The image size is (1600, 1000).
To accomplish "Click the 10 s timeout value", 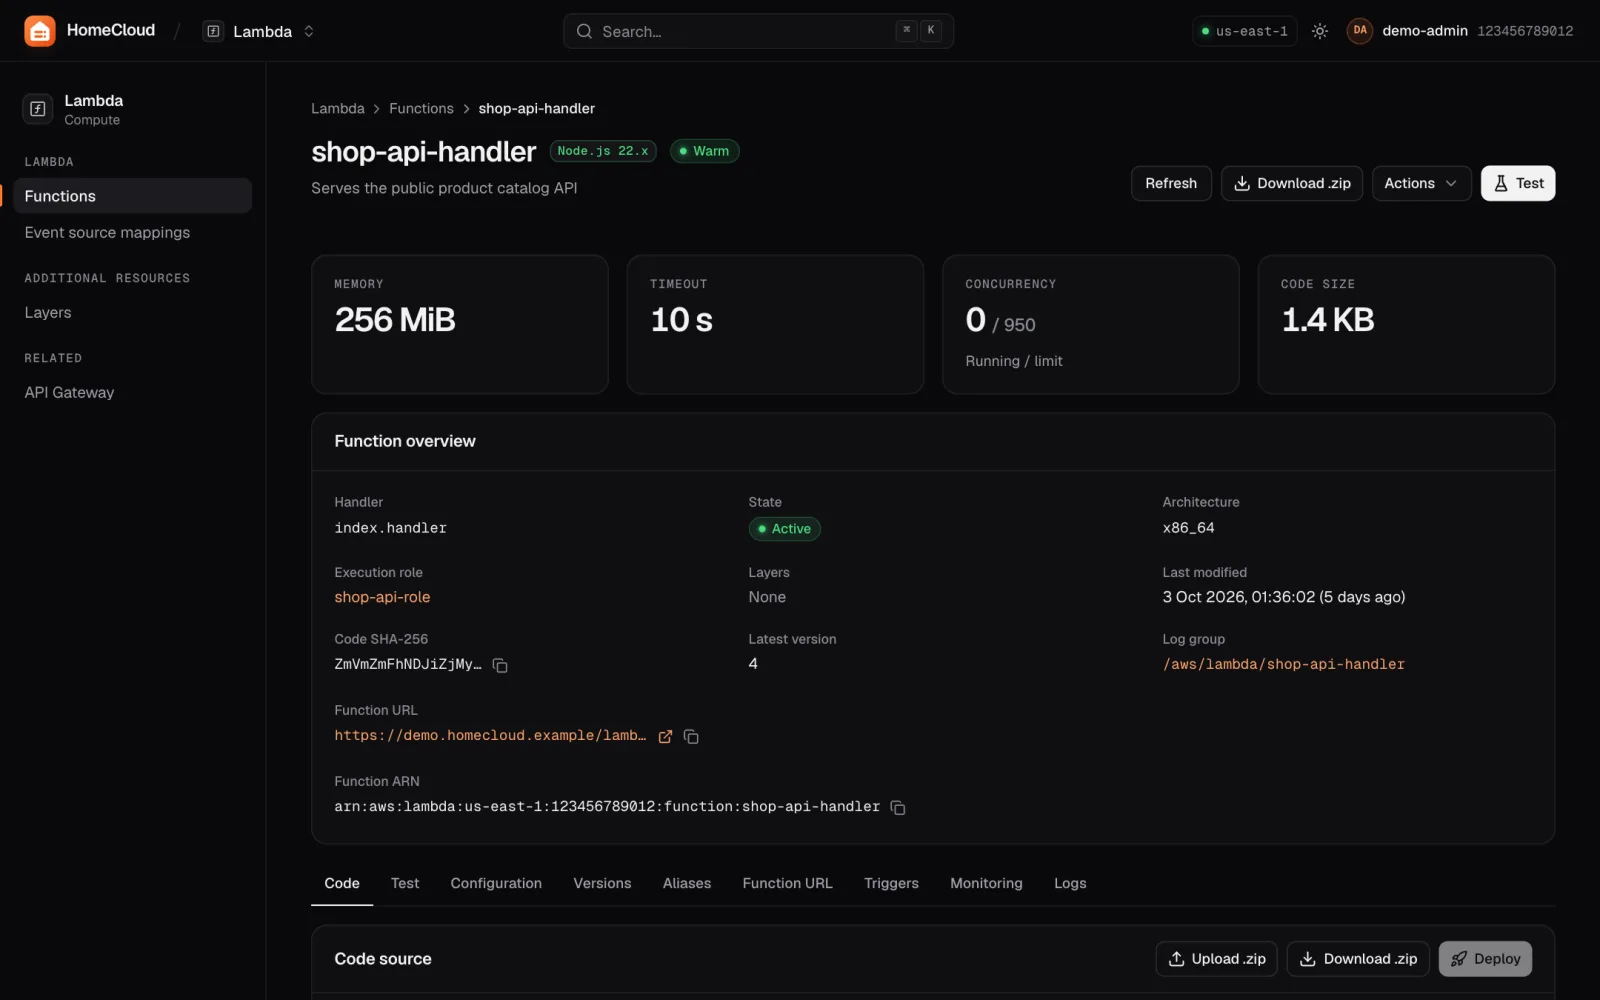I will point(682,320).
